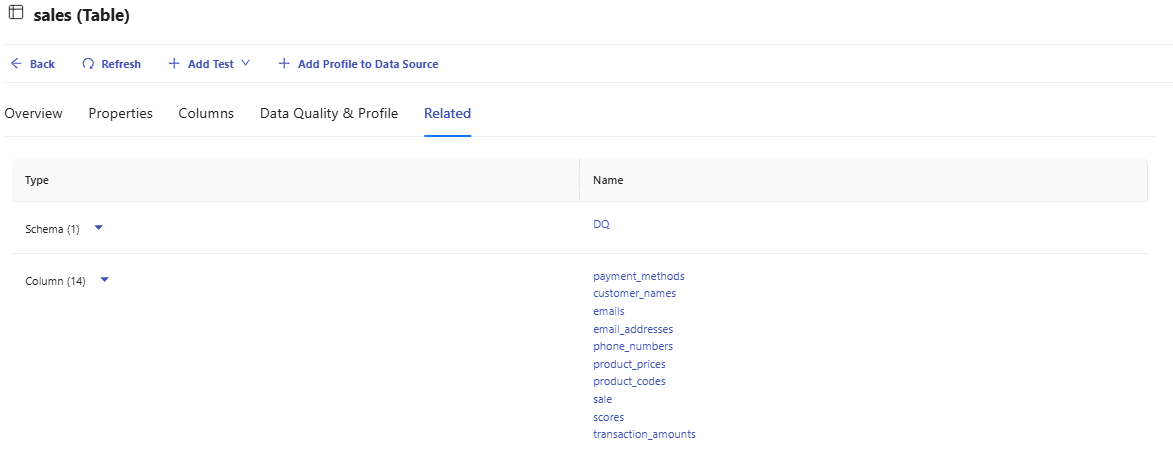
Task: Click the email_addresses column link
Action: click(x=632, y=329)
